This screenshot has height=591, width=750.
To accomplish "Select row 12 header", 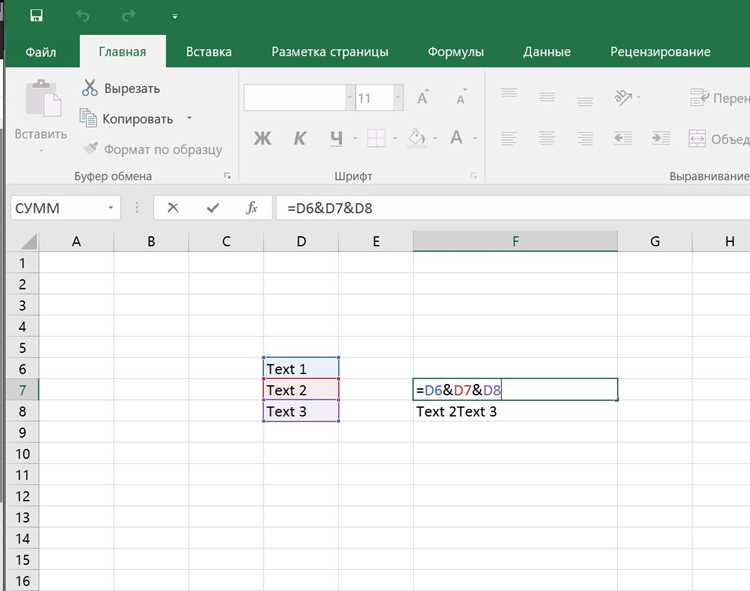I will (22, 496).
